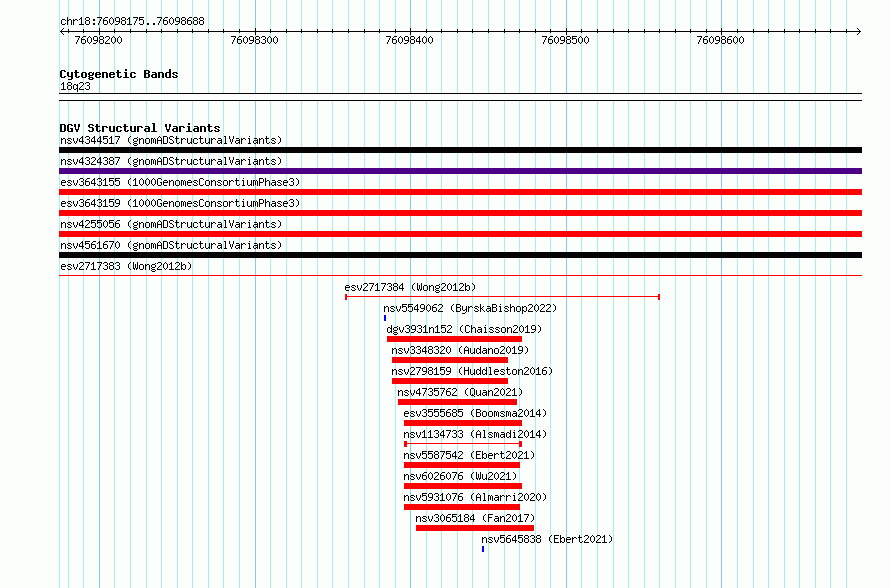890x588 pixels.
Task: Open the nsv4561670 gnomAD variant label
Action: tap(171, 245)
